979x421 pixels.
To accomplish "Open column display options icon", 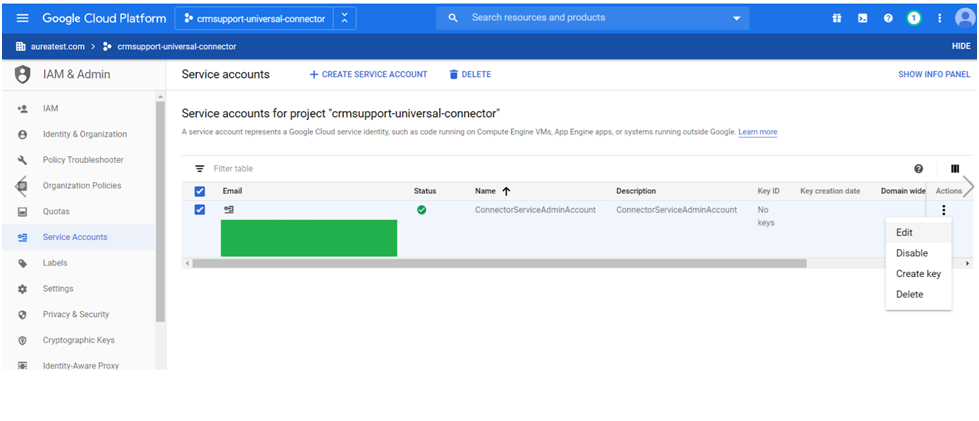I will click(955, 169).
